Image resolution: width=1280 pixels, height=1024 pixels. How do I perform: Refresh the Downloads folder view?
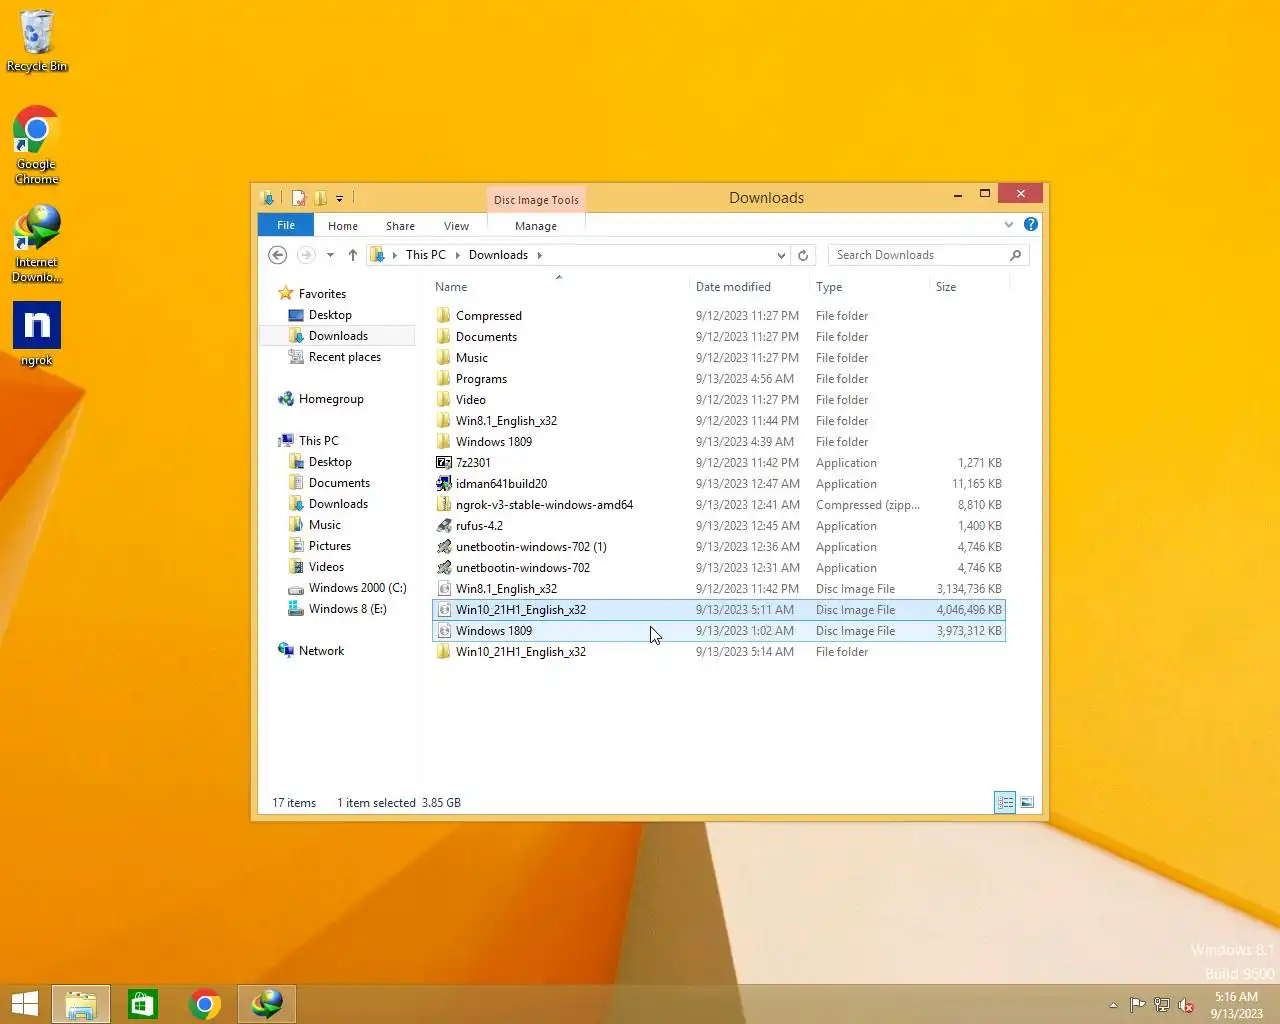[x=803, y=255]
